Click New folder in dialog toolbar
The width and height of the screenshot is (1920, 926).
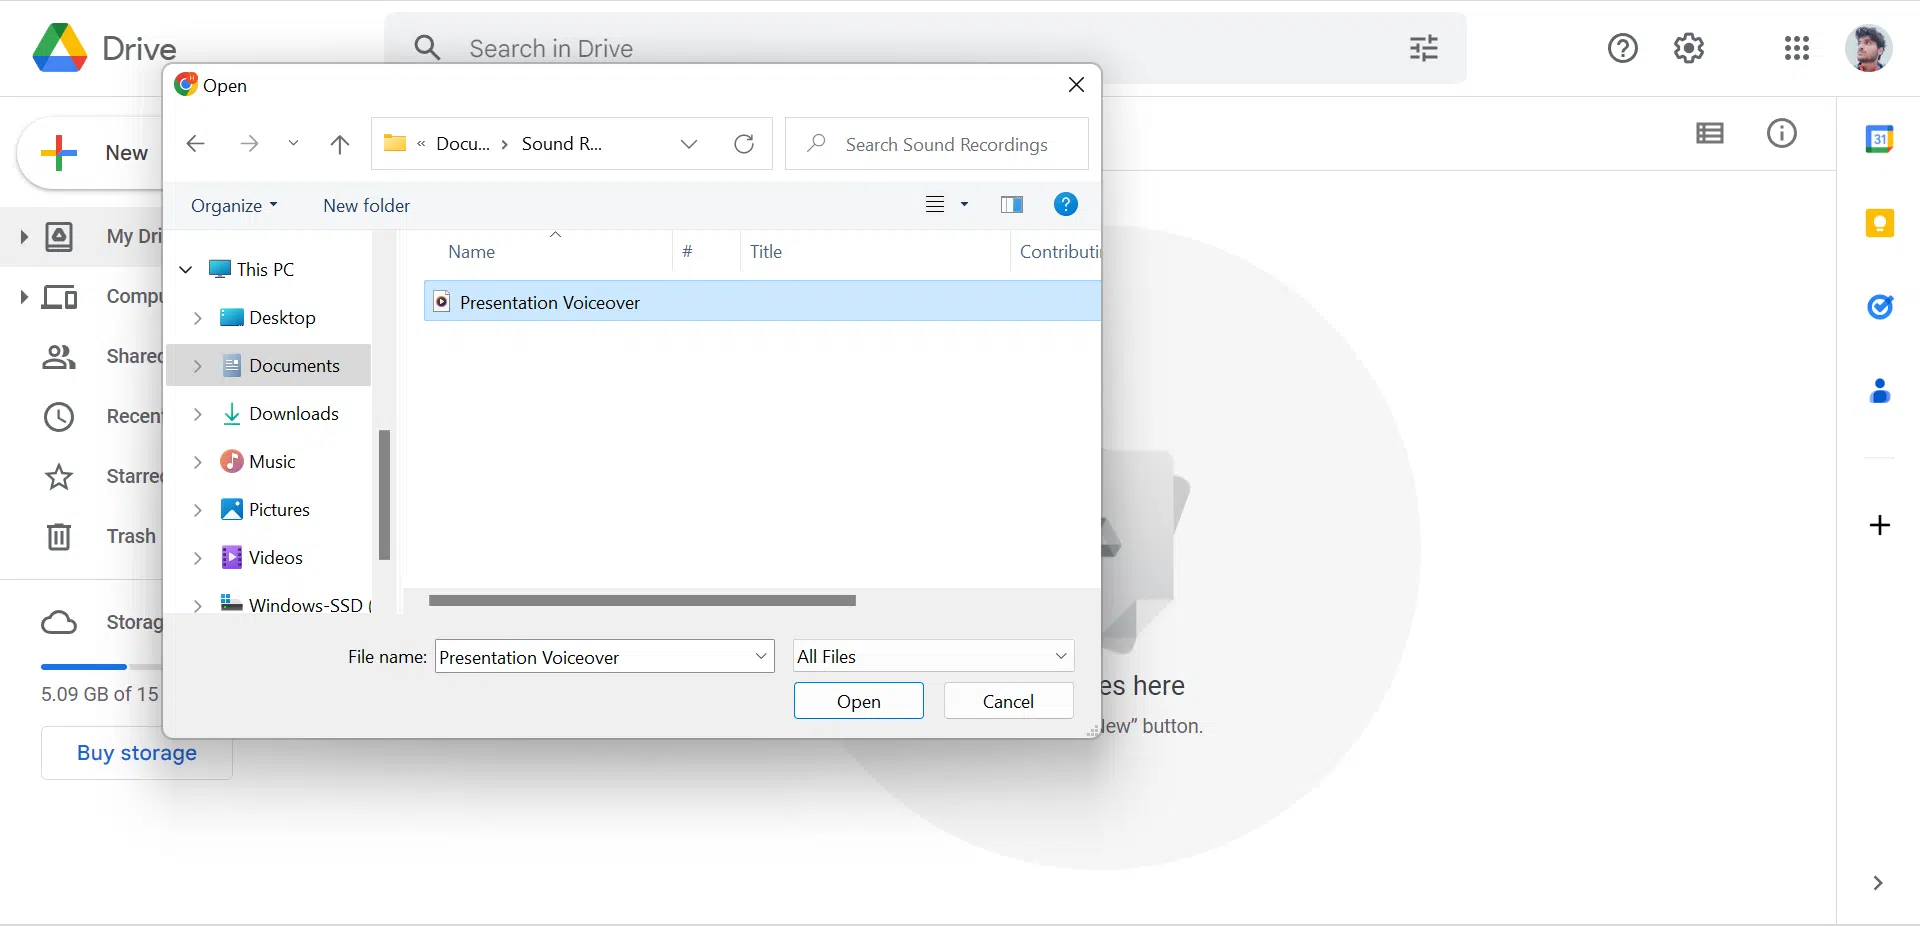coord(366,205)
